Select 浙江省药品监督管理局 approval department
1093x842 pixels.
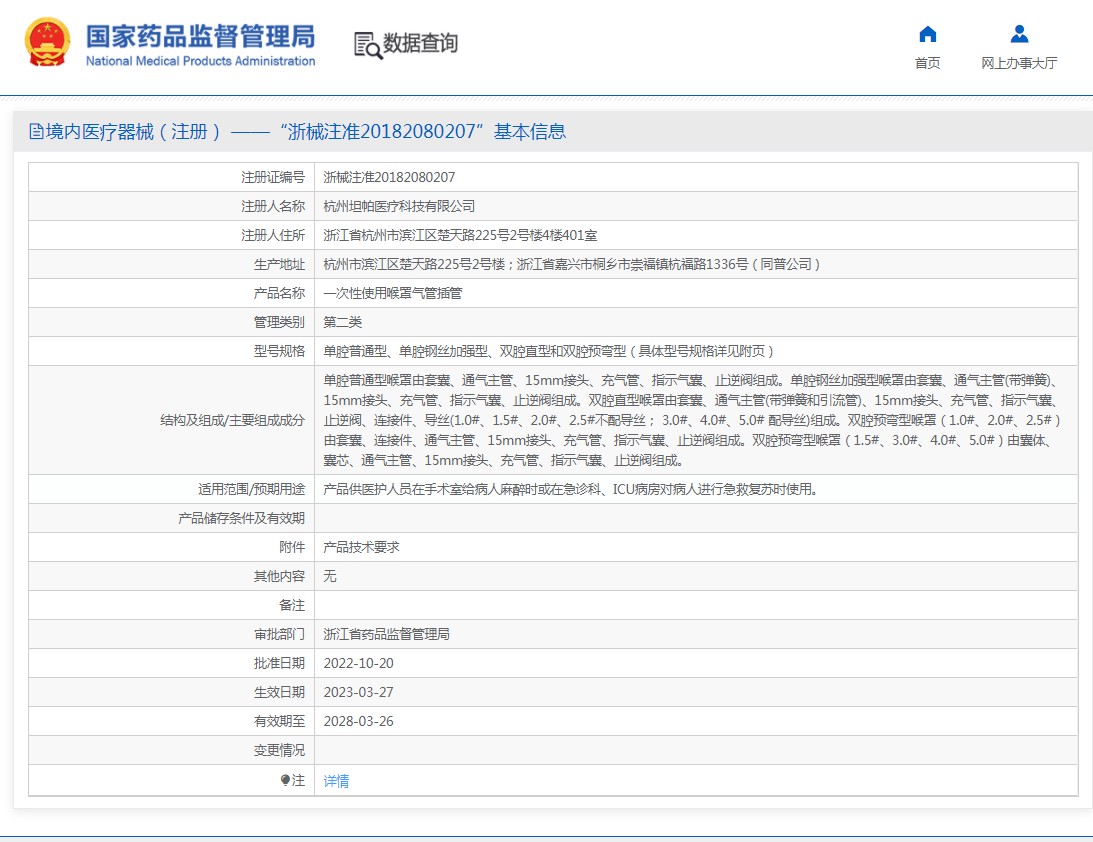click(x=386, y=634)
